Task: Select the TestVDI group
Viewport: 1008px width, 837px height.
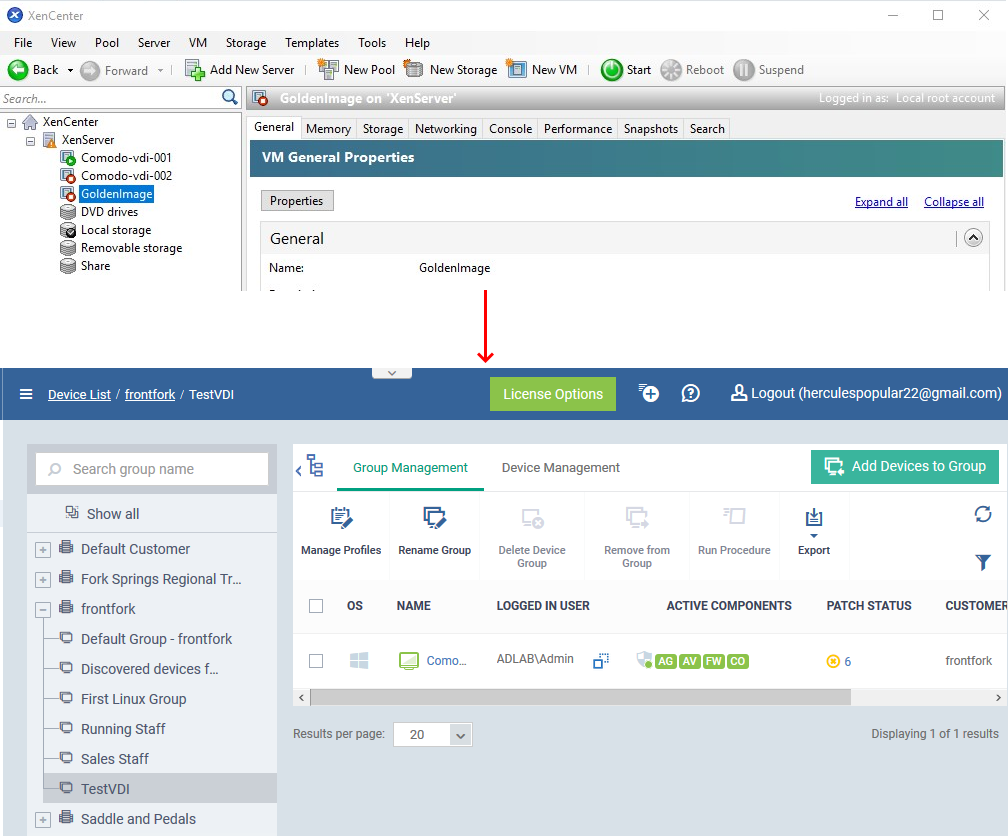Action: tap(160, 788)
